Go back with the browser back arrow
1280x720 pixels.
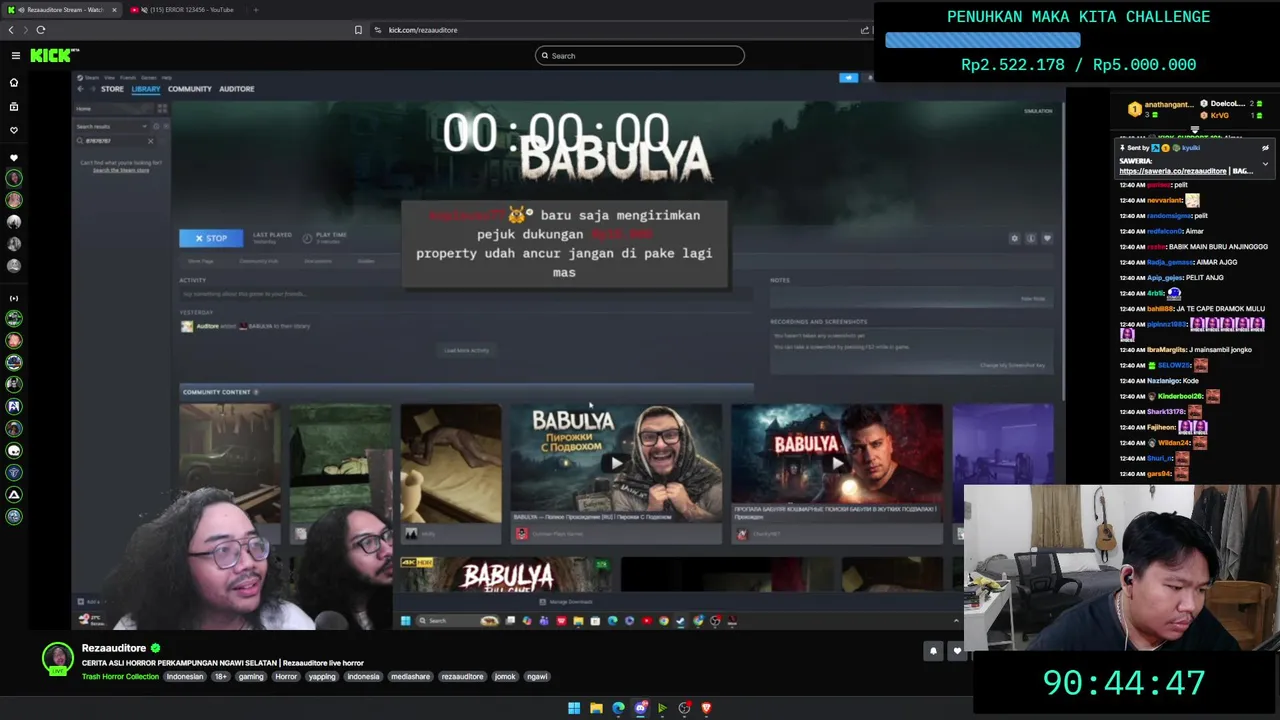coord(11,30)
